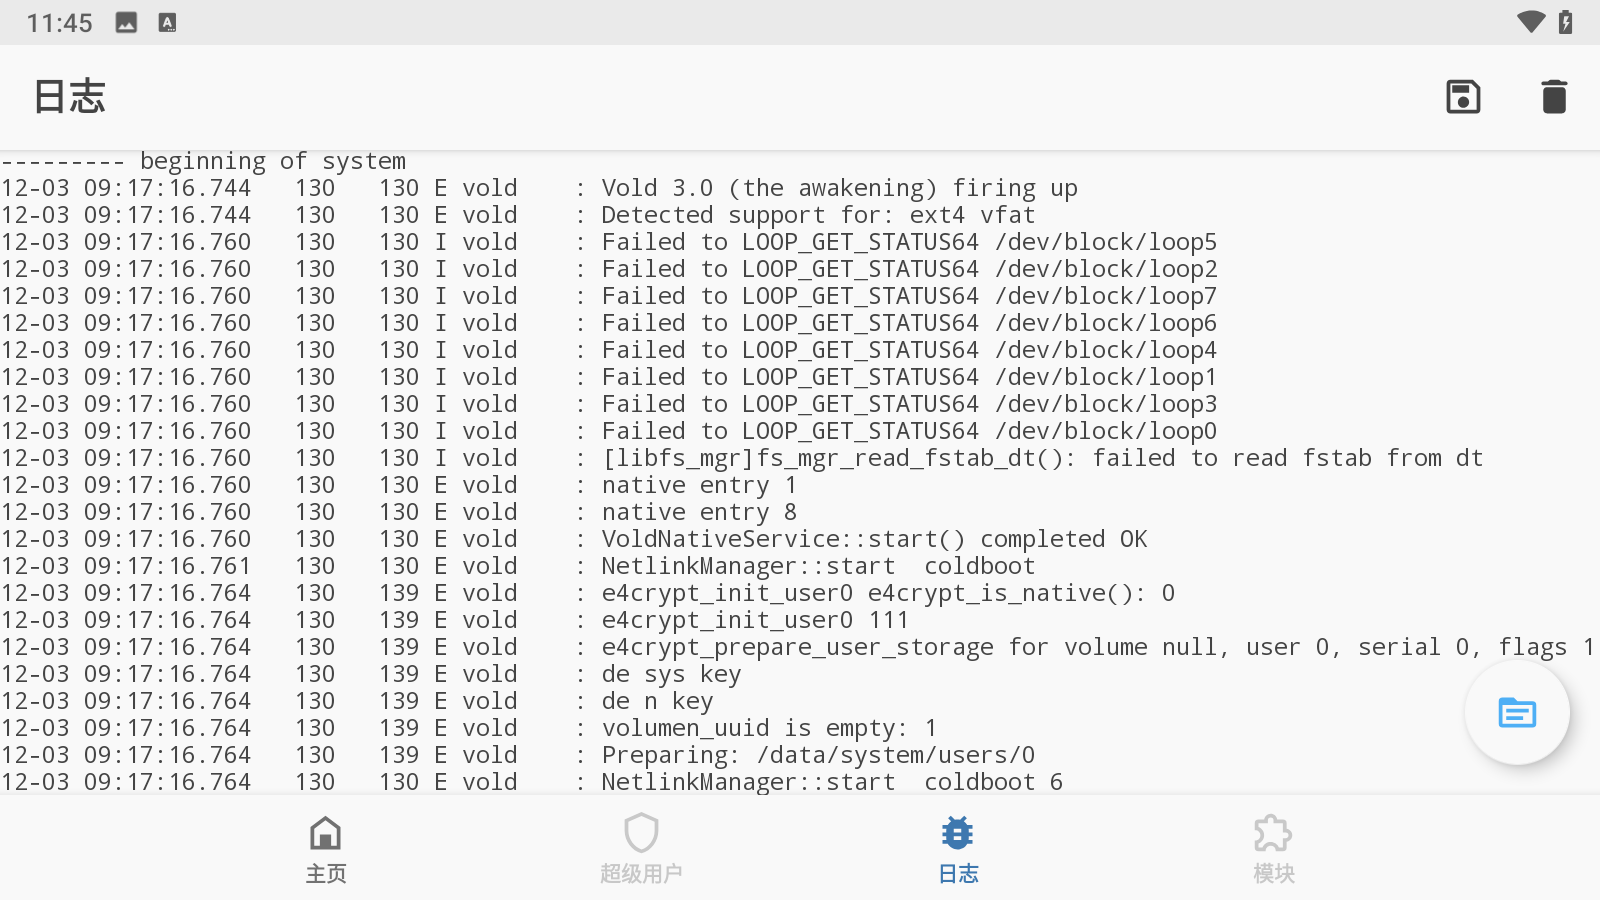Viewport: 1600px width, 900px height.
Task: Tap the image notification icon
Action: coord(126,22)
